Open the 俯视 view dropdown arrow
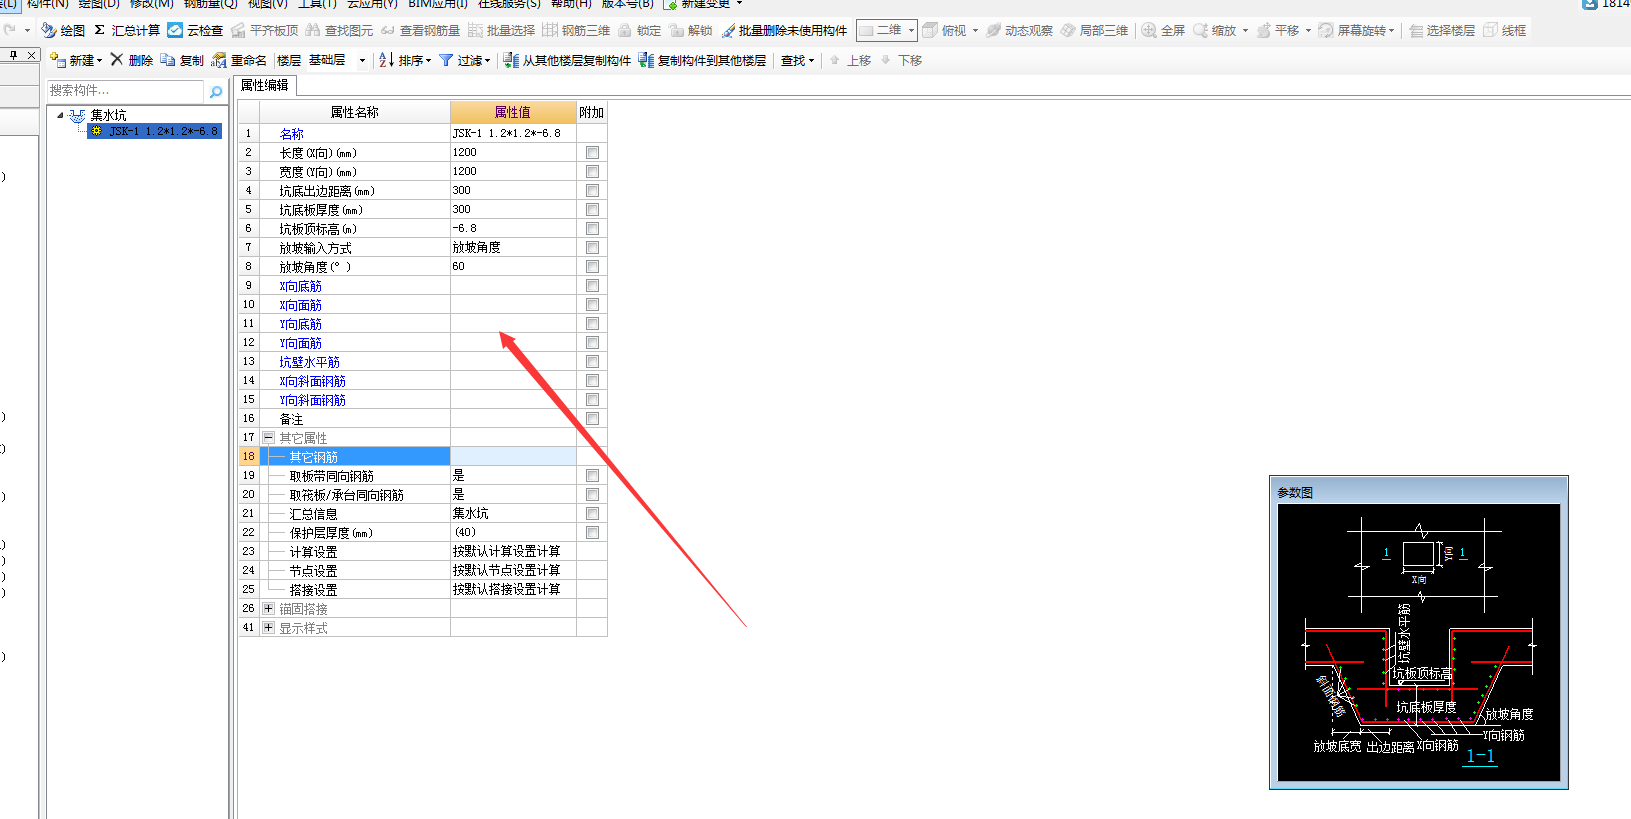Image resolution: width=1631 pixels, height=819 pixels. pyautogui.click(x=975, y=31)
